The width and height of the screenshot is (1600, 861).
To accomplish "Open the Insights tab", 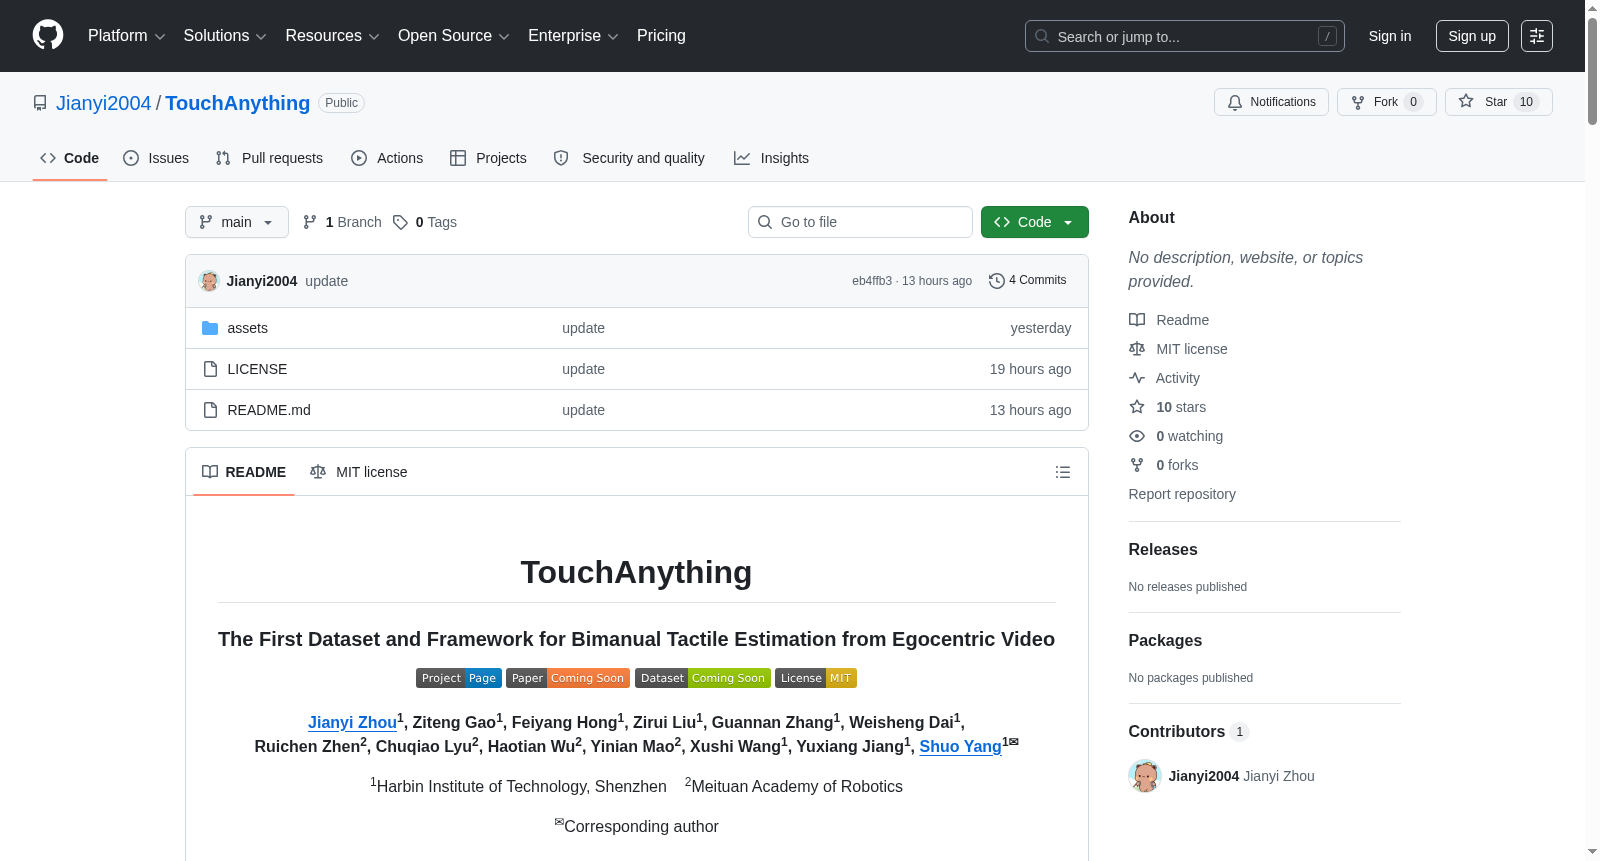I will [771, 158].
